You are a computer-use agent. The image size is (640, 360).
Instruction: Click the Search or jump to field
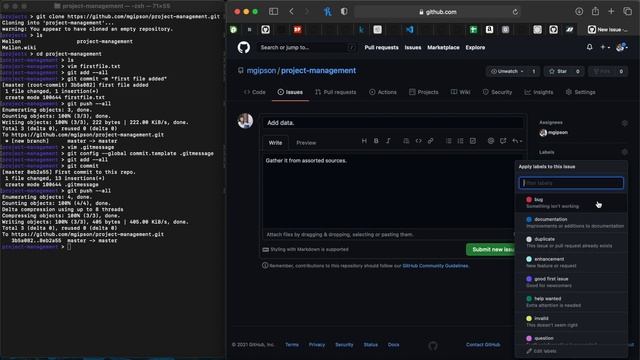pos(308,47)
